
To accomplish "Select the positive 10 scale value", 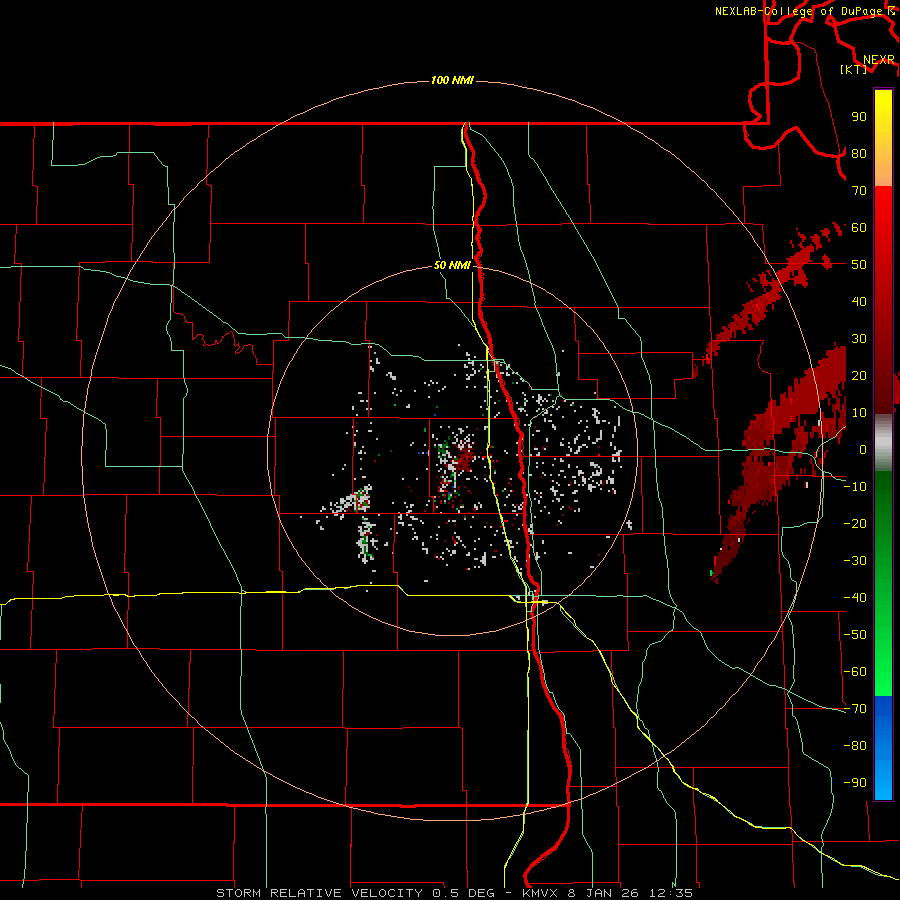I will 859,413.
